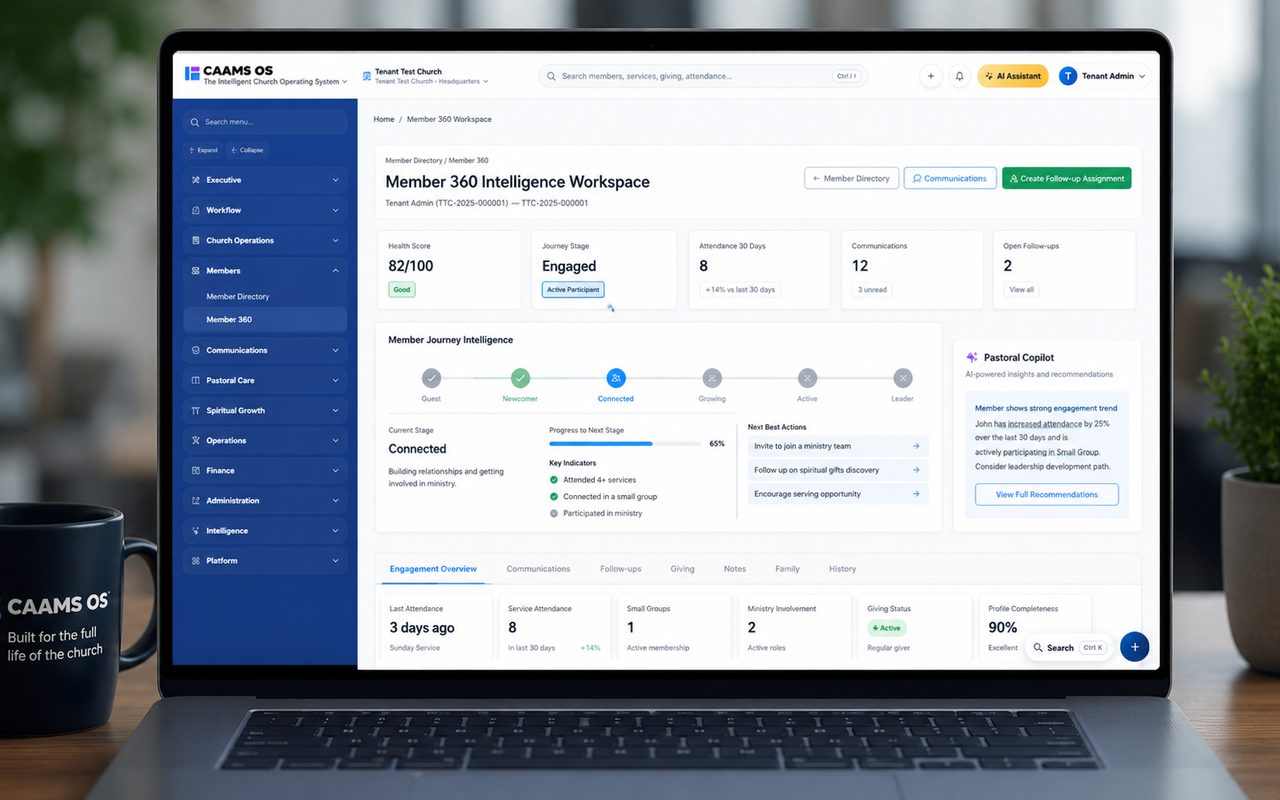1280x800 pixels.
Task: Switch to the Notes tab
Action: coord(735,569)
